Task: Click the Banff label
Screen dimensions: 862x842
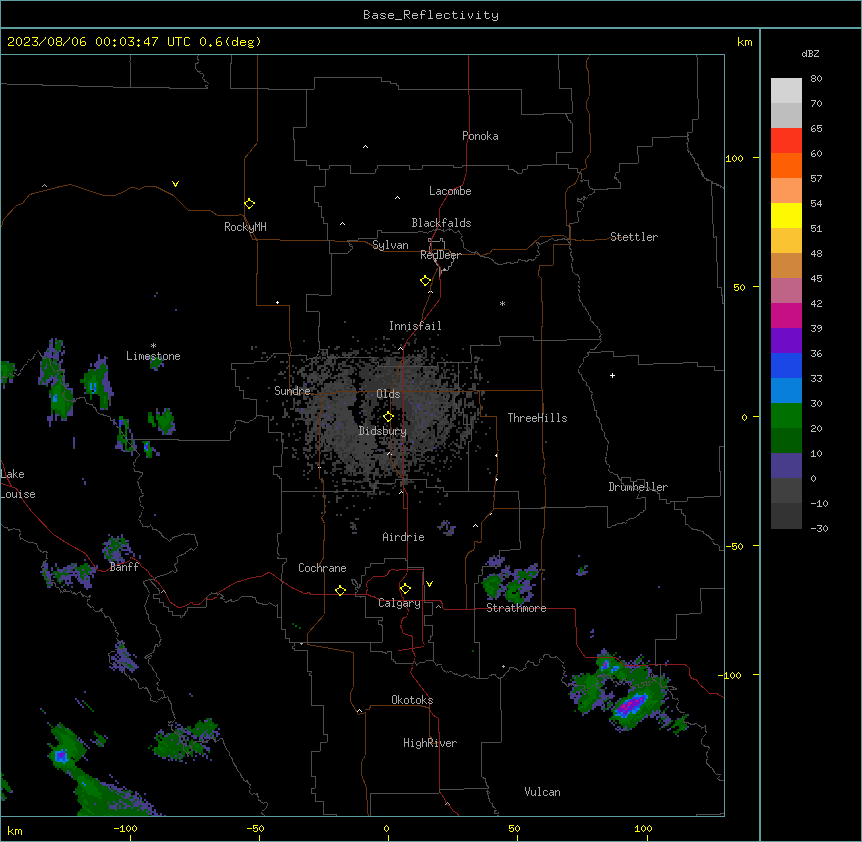Action: coord(124,567)
